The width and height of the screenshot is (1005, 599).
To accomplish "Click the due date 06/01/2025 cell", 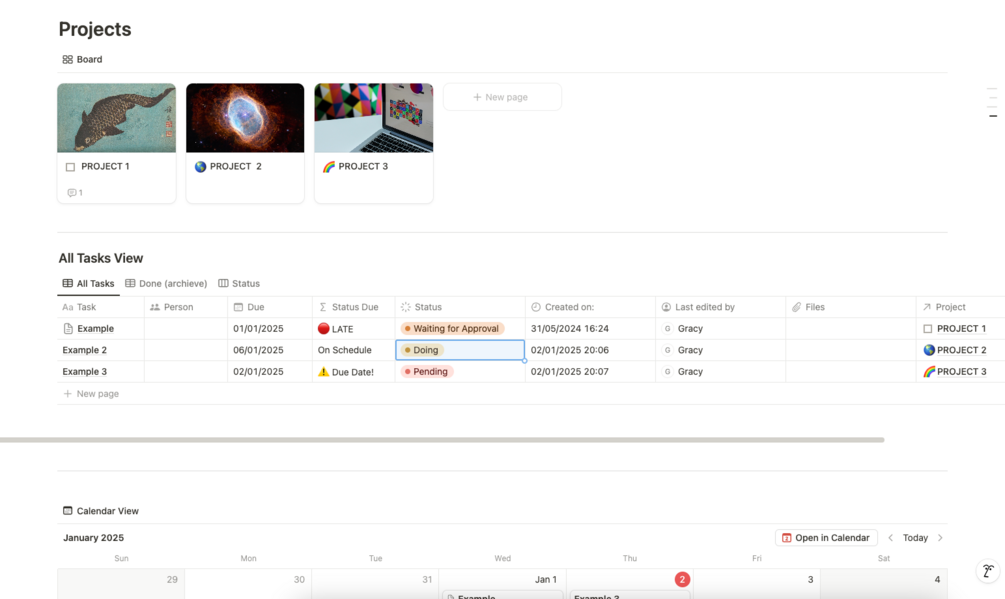I will pyautogui.click(x=270, y=350).
